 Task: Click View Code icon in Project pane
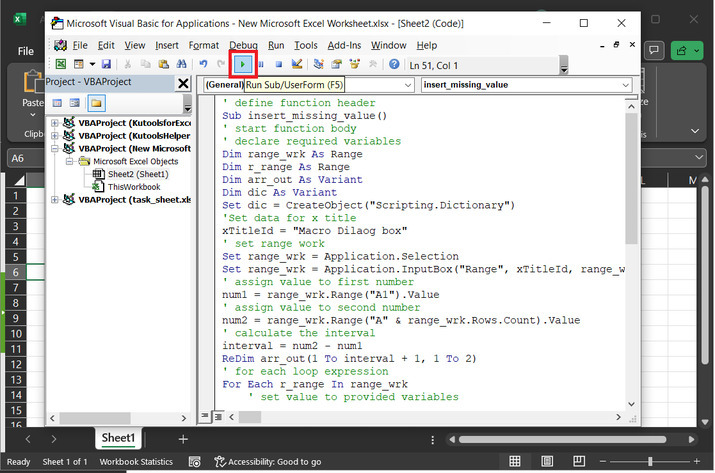(x=57, y=103)
